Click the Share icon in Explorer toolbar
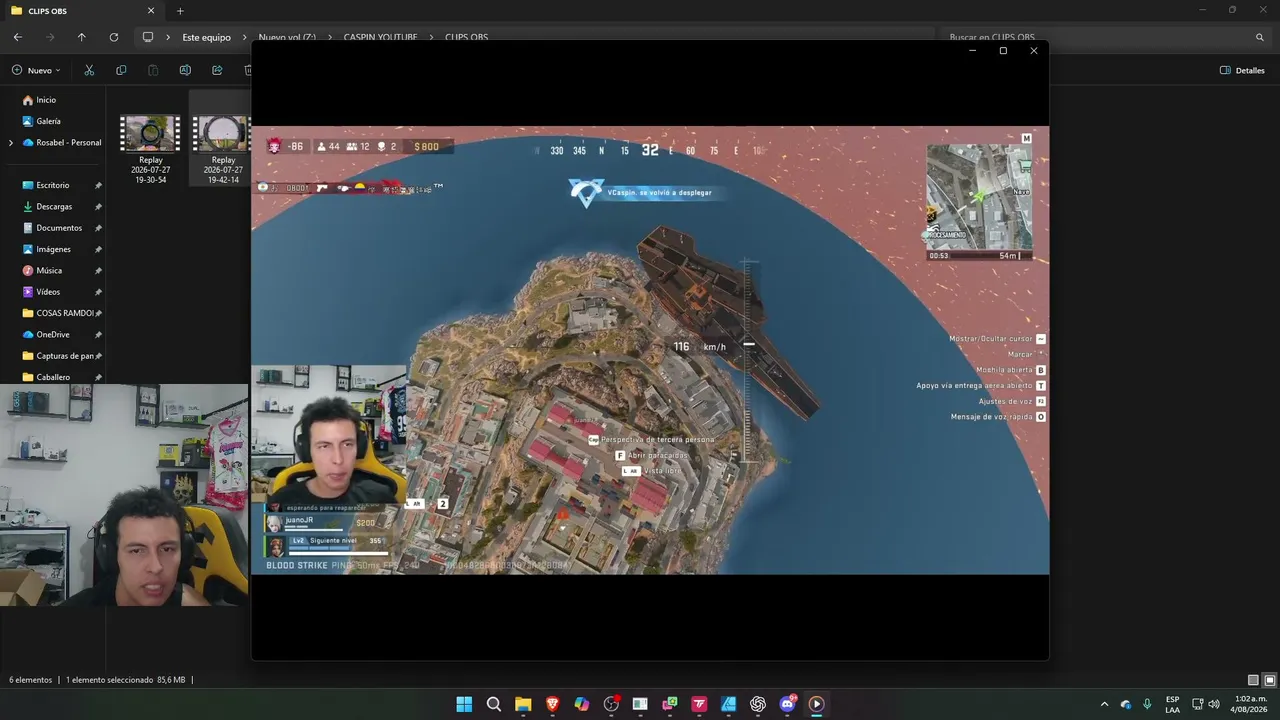The width and height of the screenshot is (1280, 720). point(217,70)
